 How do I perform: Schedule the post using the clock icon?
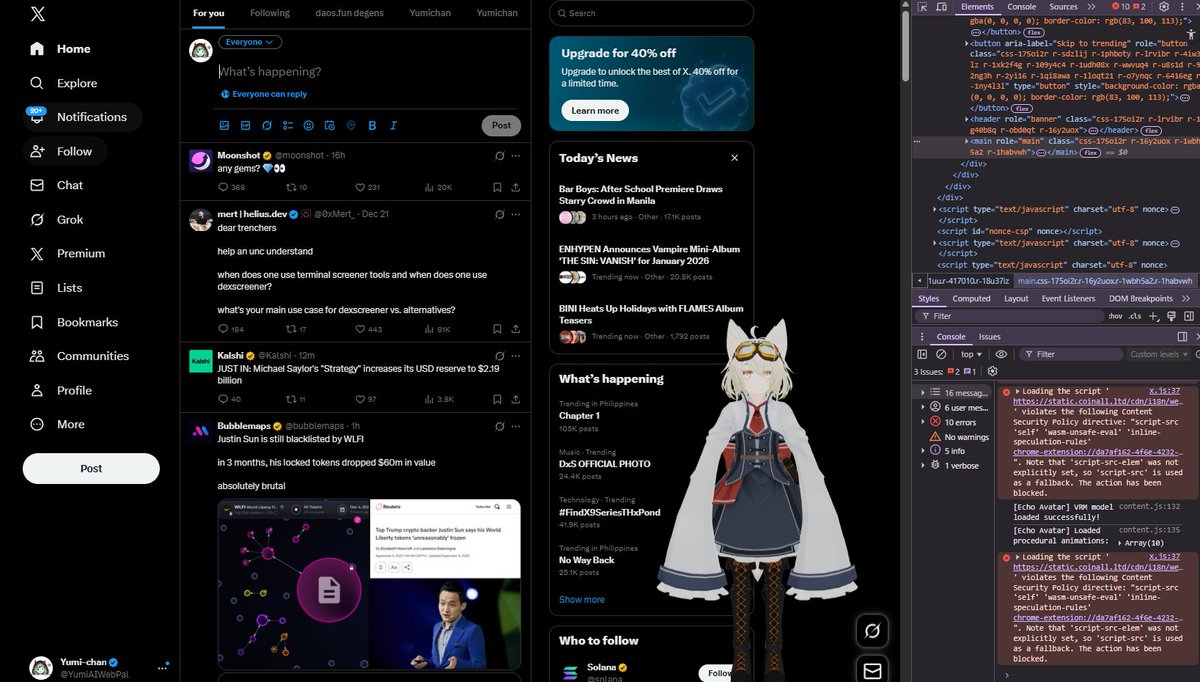[x=330, y=126]
